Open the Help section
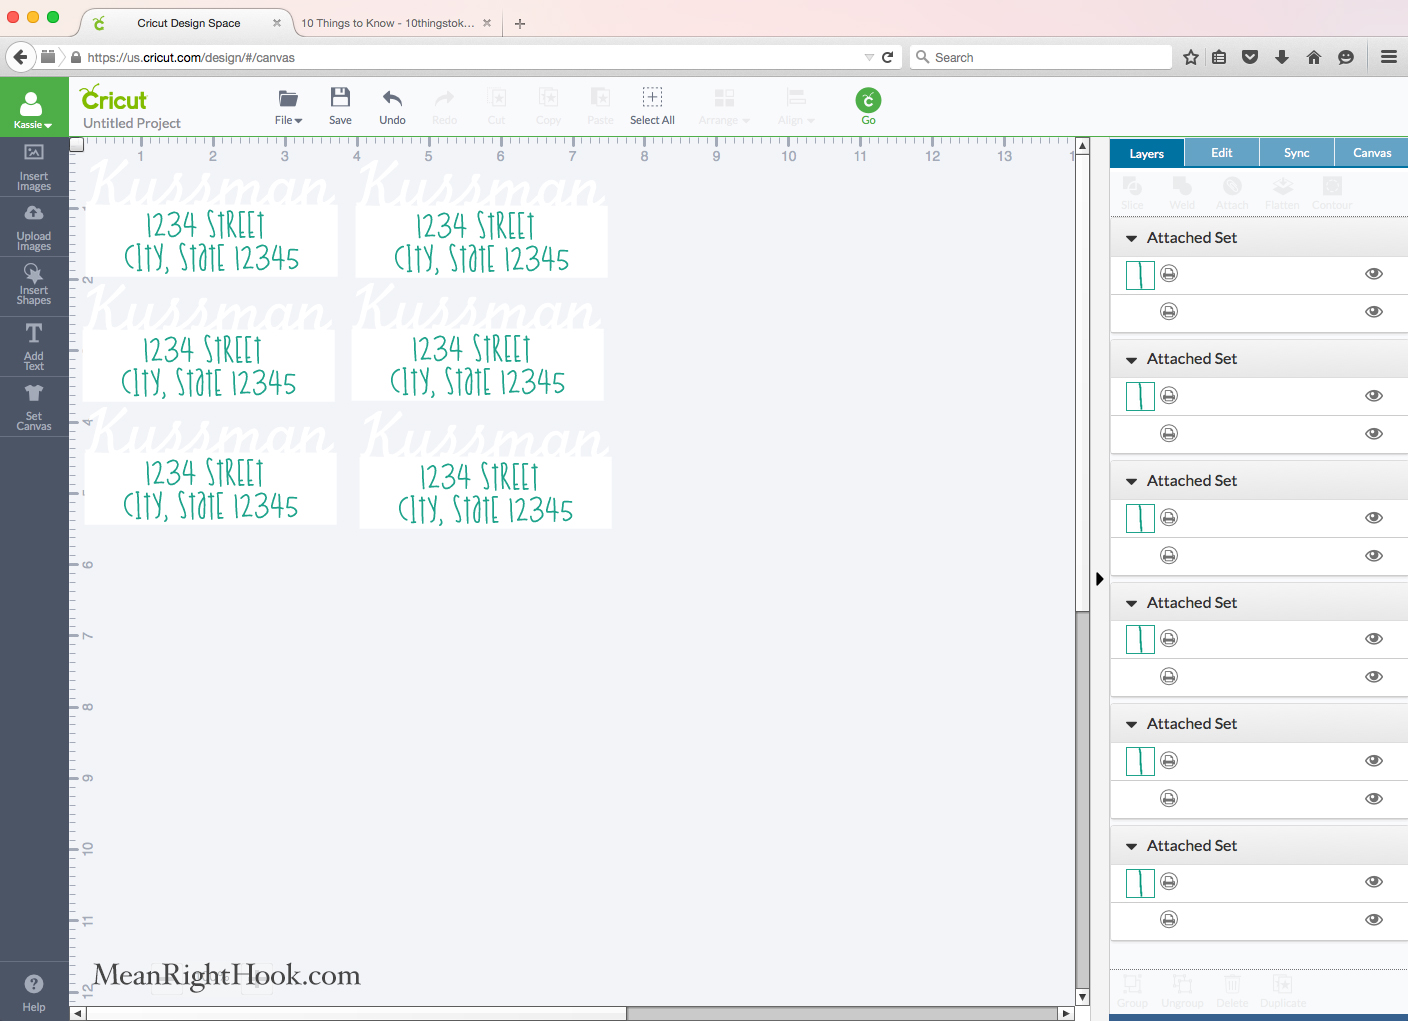This screenshot has height=1021, width=1408. tap(34, 992)
